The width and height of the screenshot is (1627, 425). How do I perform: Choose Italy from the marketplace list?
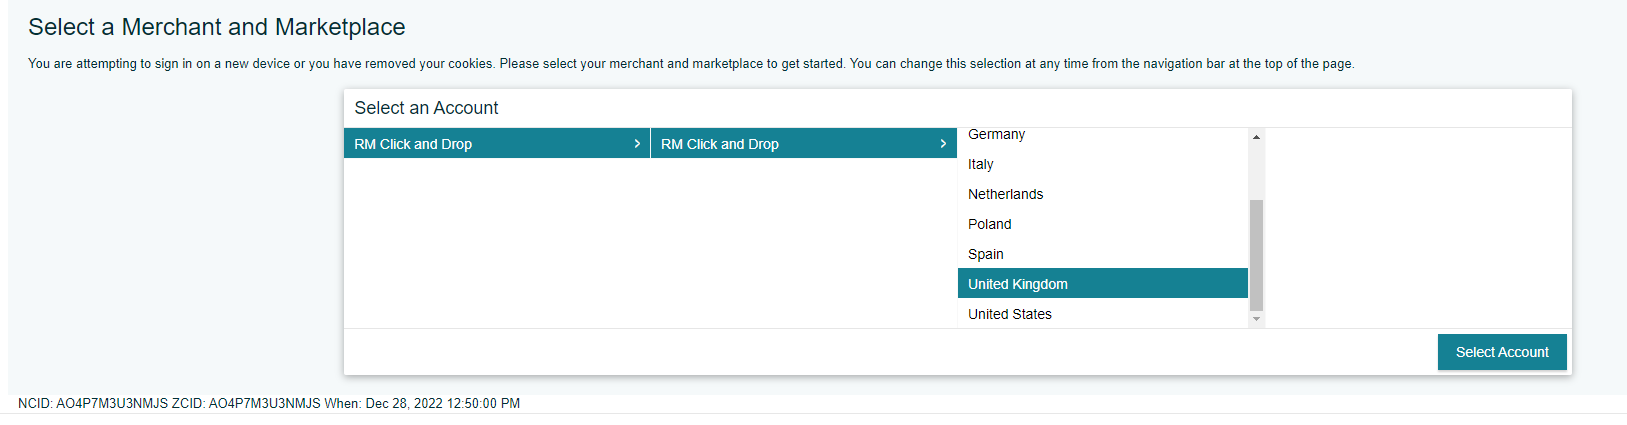(981, 164)
